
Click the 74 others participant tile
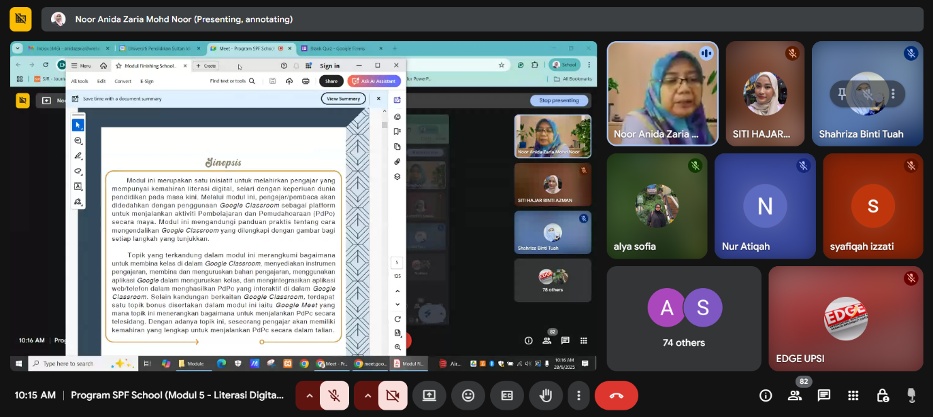point(684,315)
